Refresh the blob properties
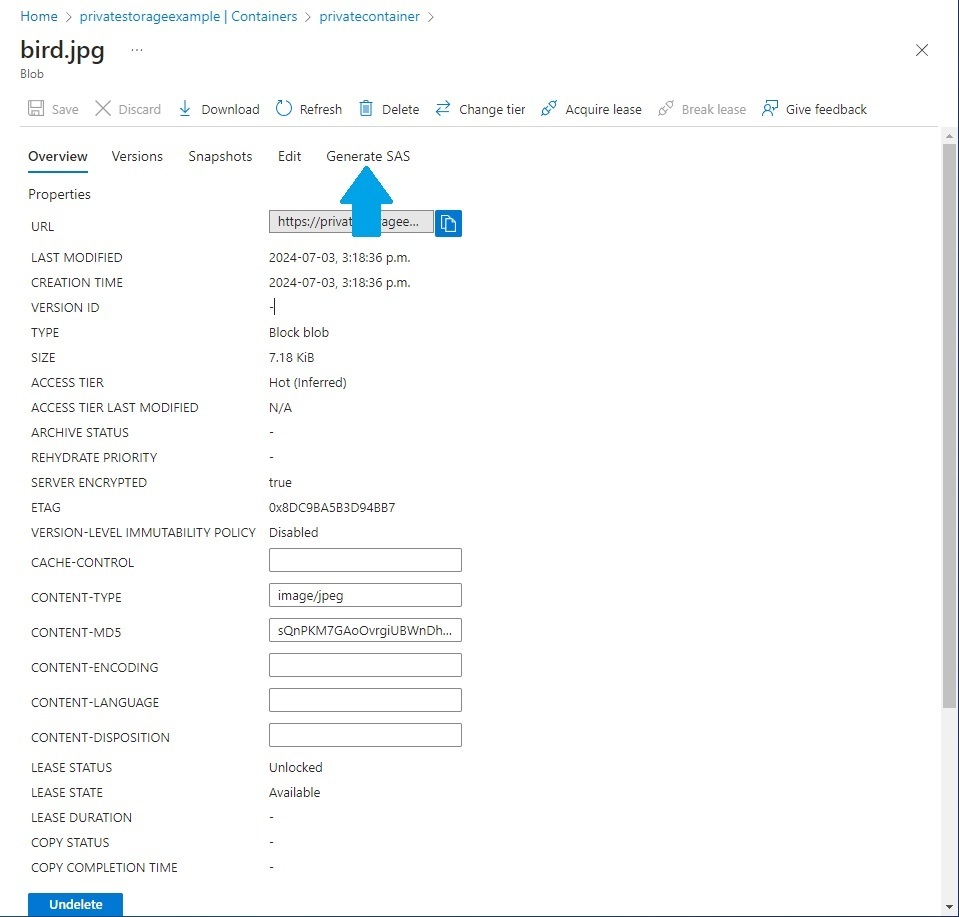959x917 pixels. pos(308,109)
